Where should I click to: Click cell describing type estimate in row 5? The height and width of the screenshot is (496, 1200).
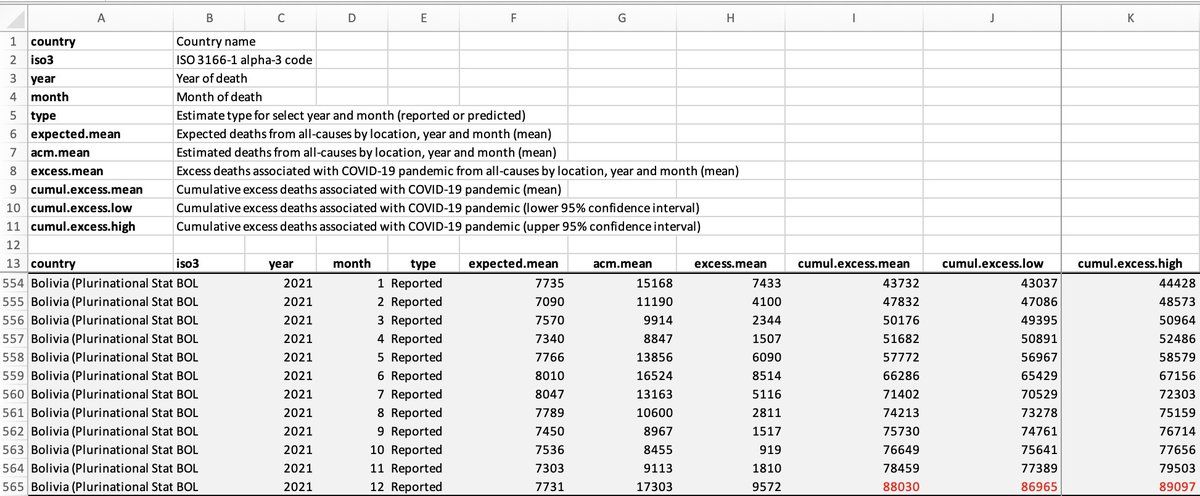point(351,116)
